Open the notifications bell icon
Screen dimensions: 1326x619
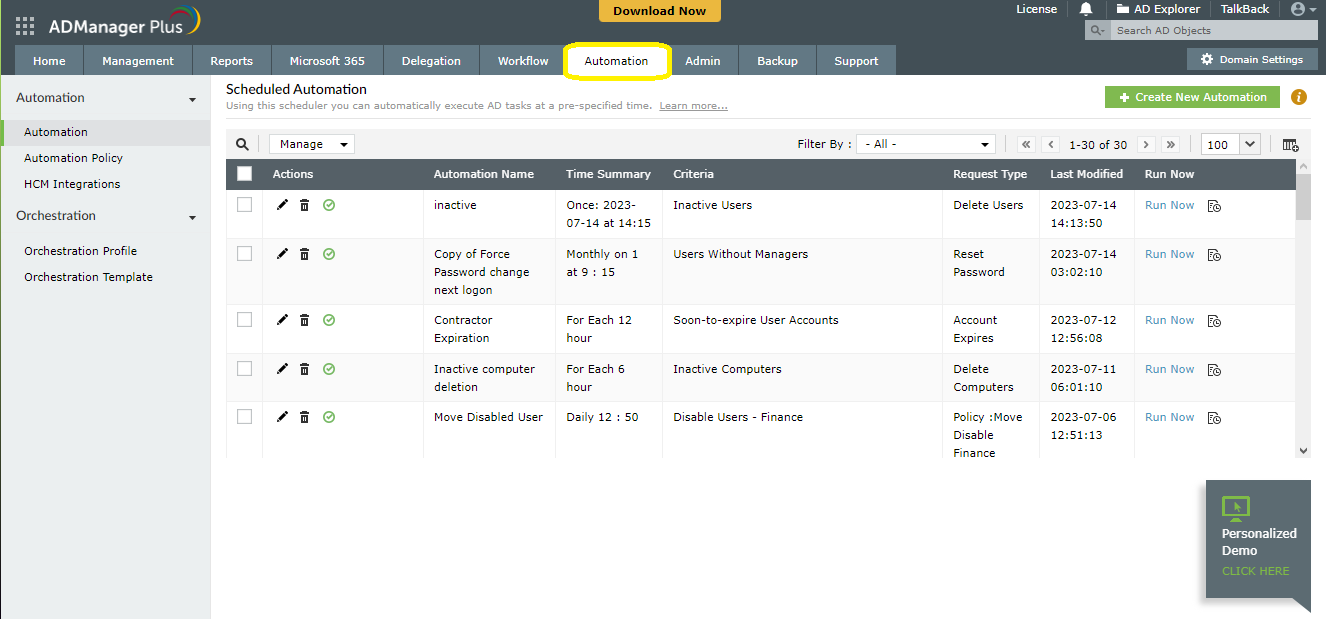point(1087,9)
